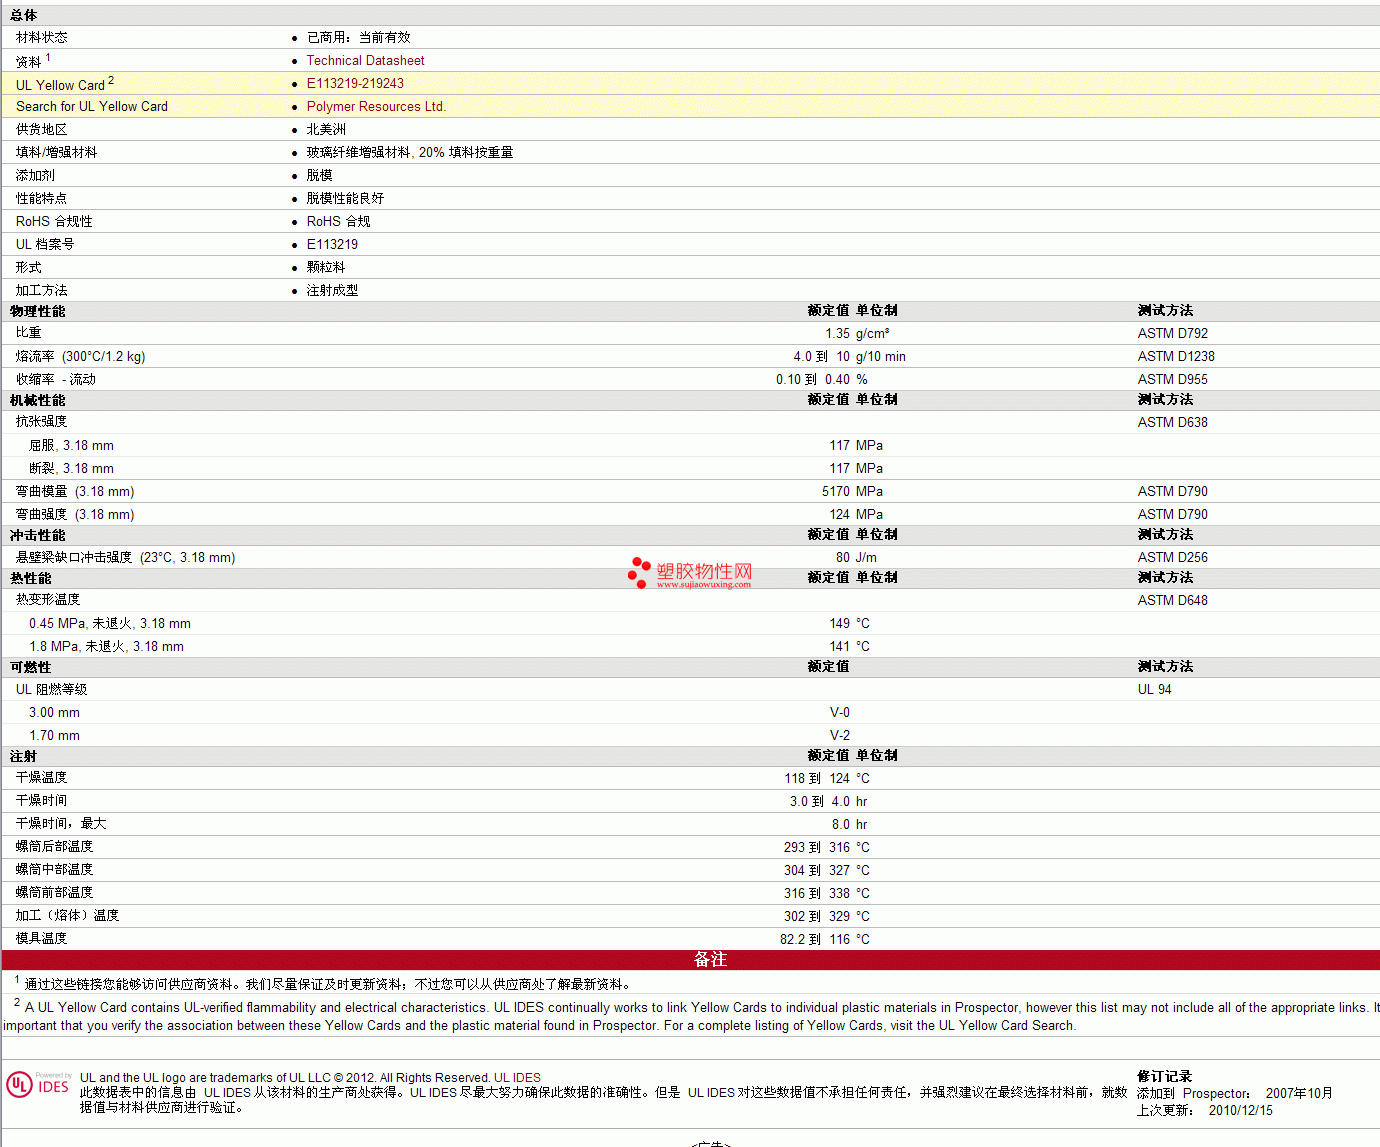Click the red UL IDES text after the copyright line
The width and height of the screenshot is (1380, 1147).
click(517, 1078)
